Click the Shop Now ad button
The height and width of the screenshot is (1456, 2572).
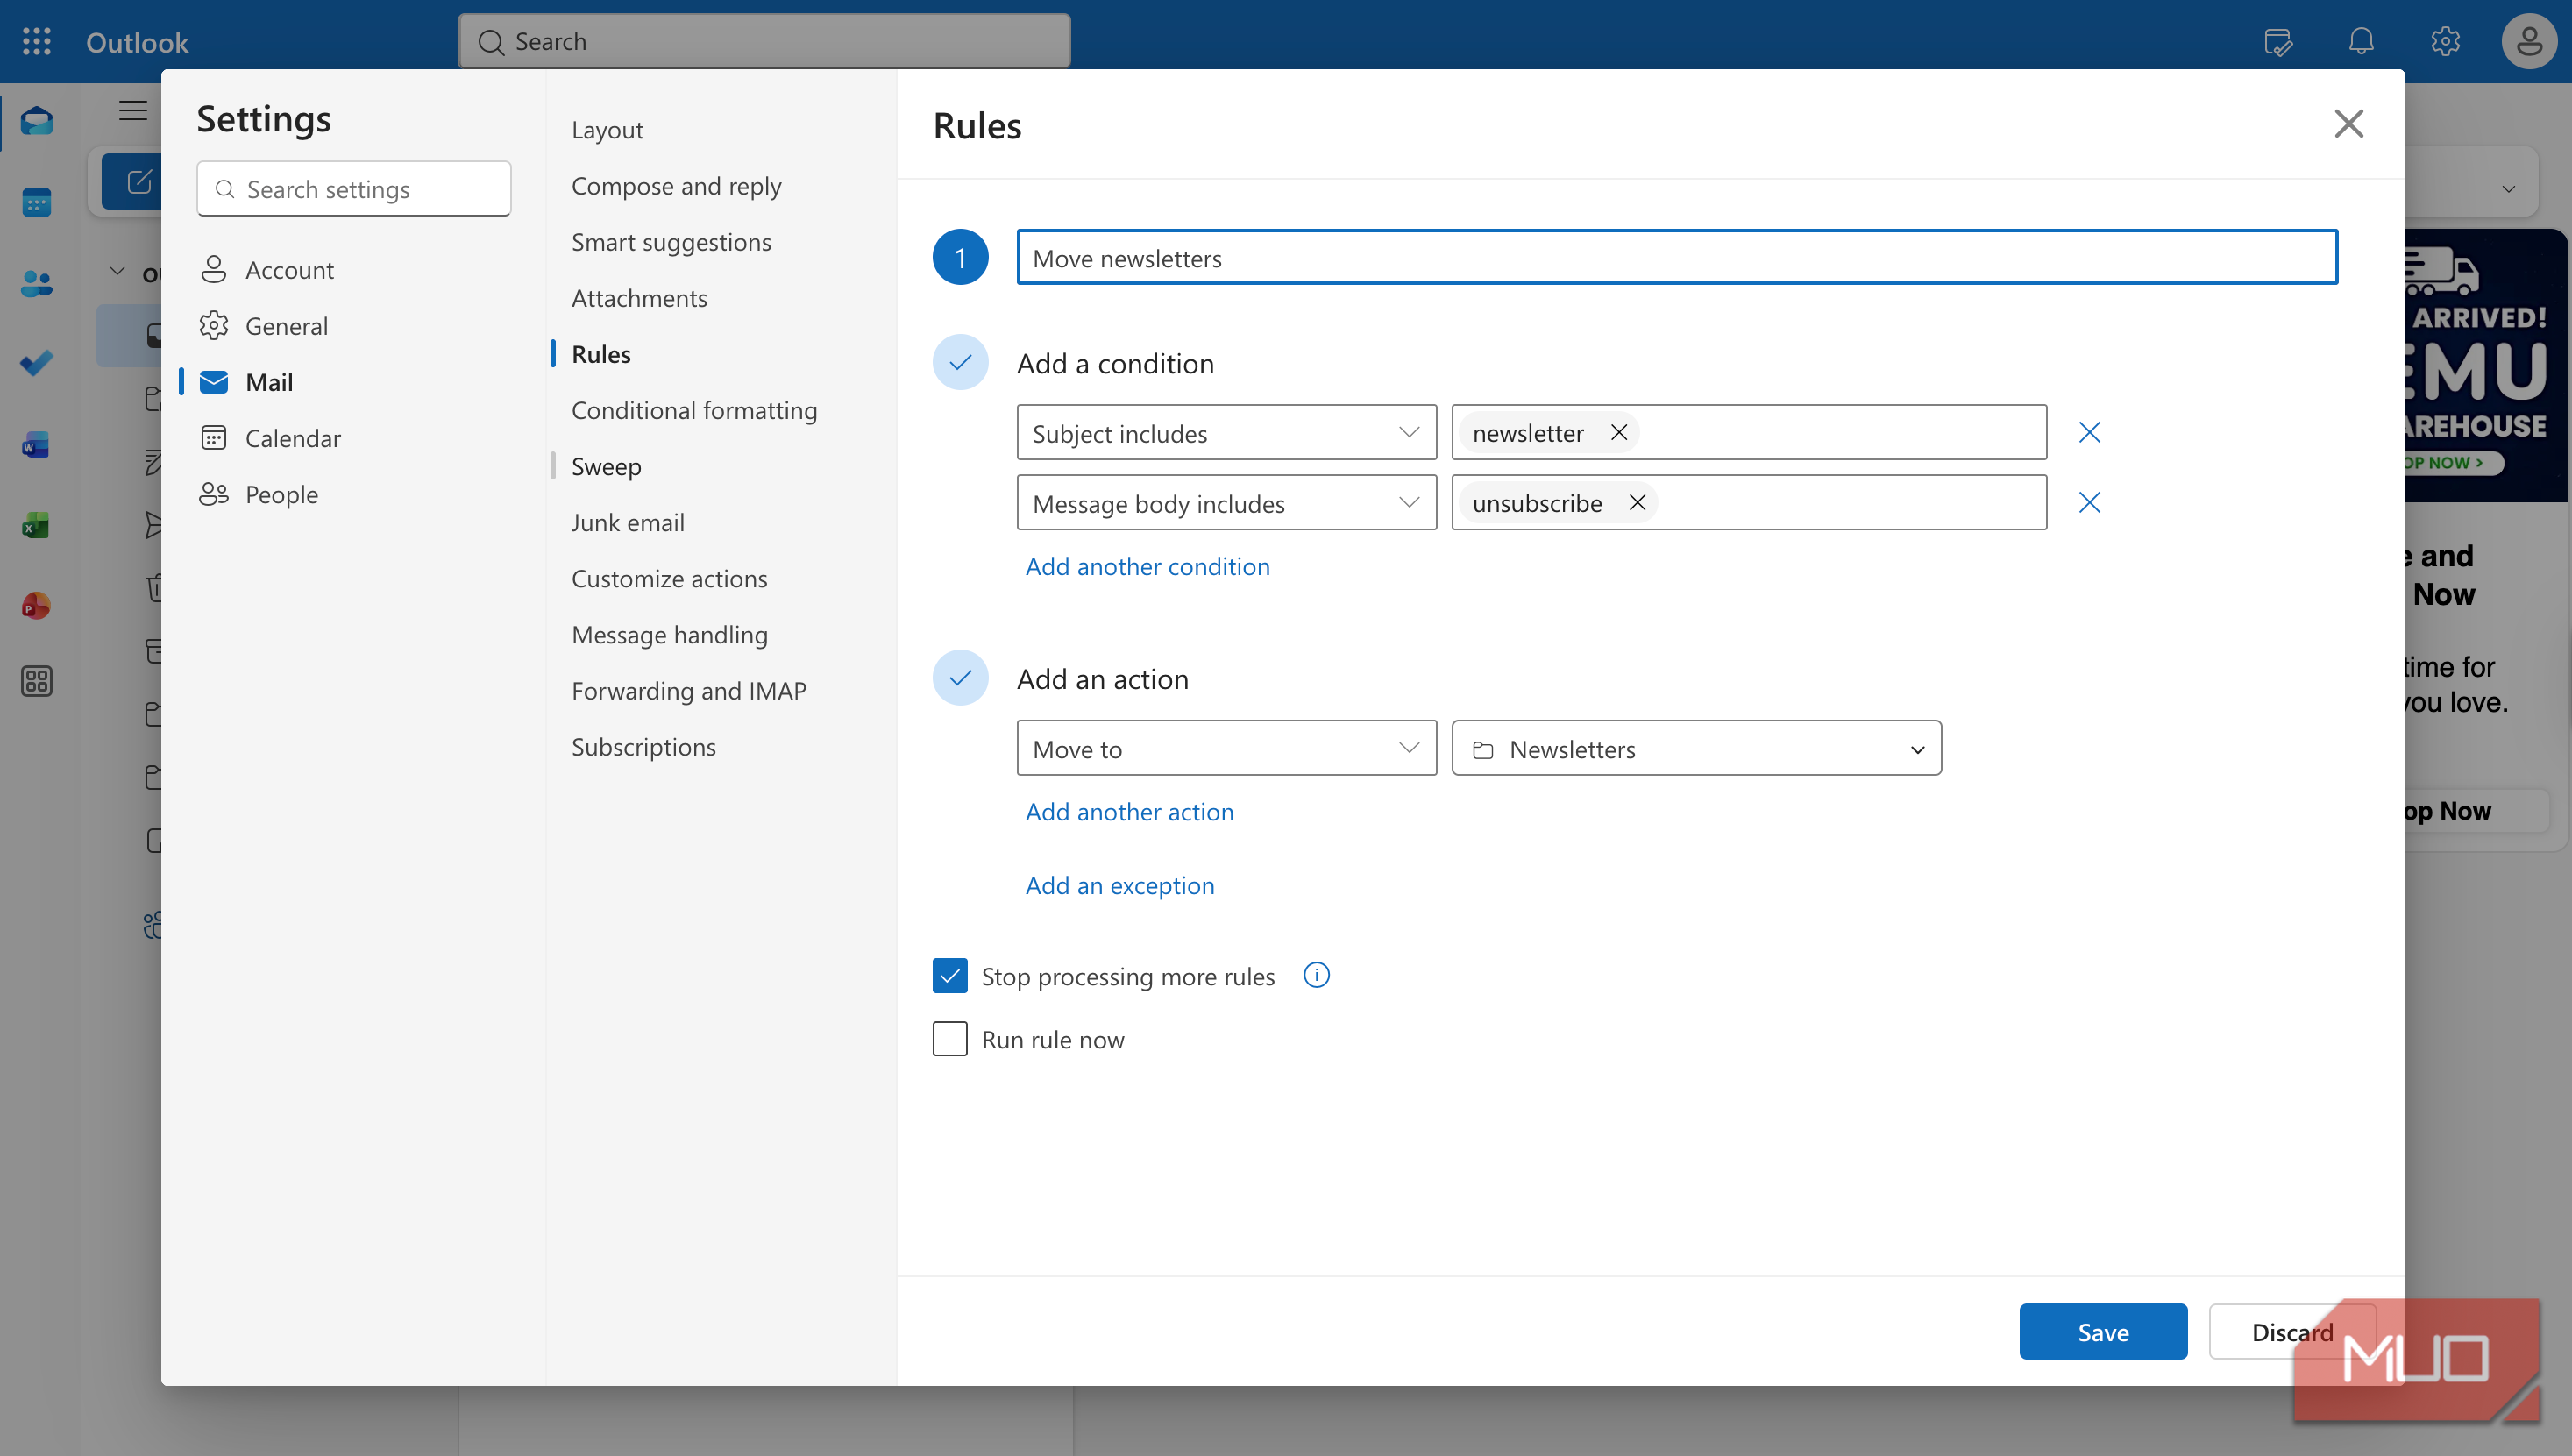point(2475,811)
